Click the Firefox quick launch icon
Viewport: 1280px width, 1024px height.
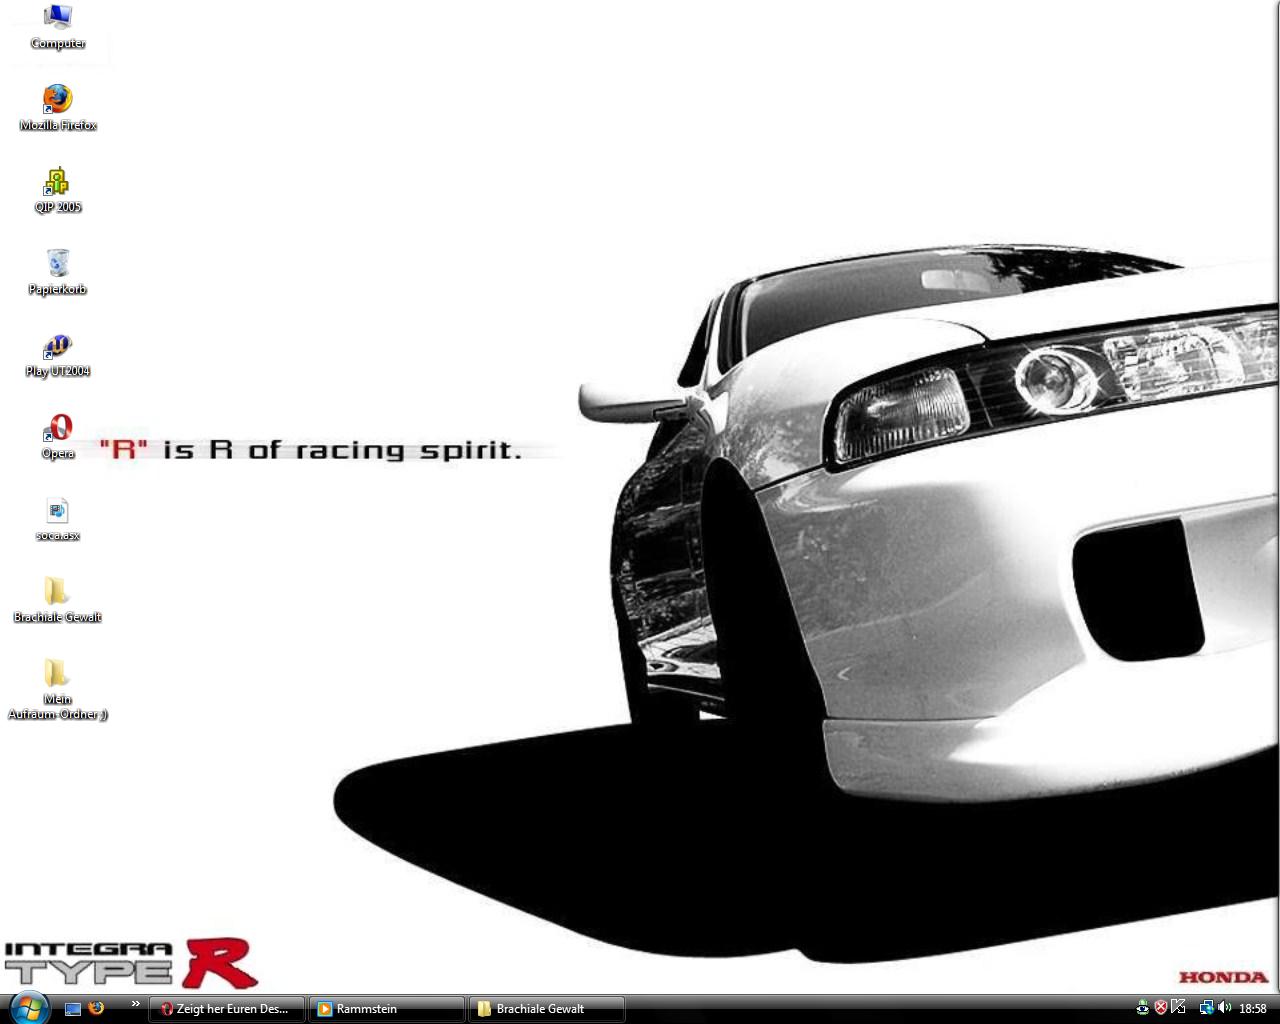coord(96,1008)
